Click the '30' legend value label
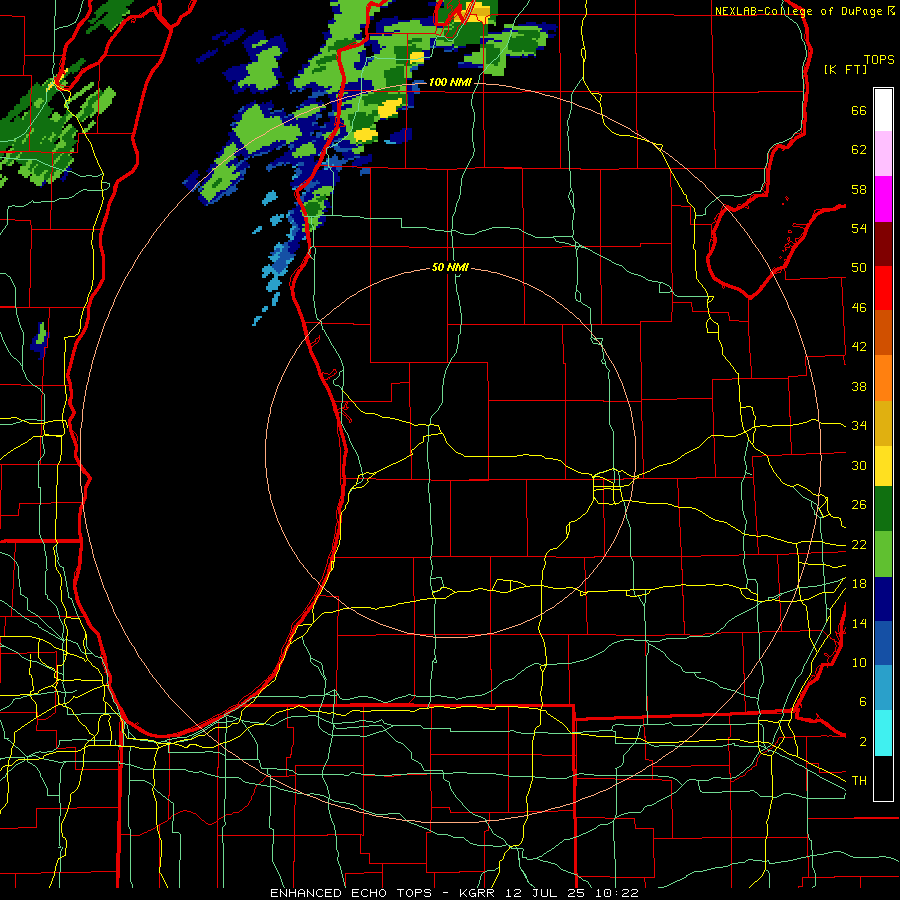900x900 pixels. [x=859, y=465]
